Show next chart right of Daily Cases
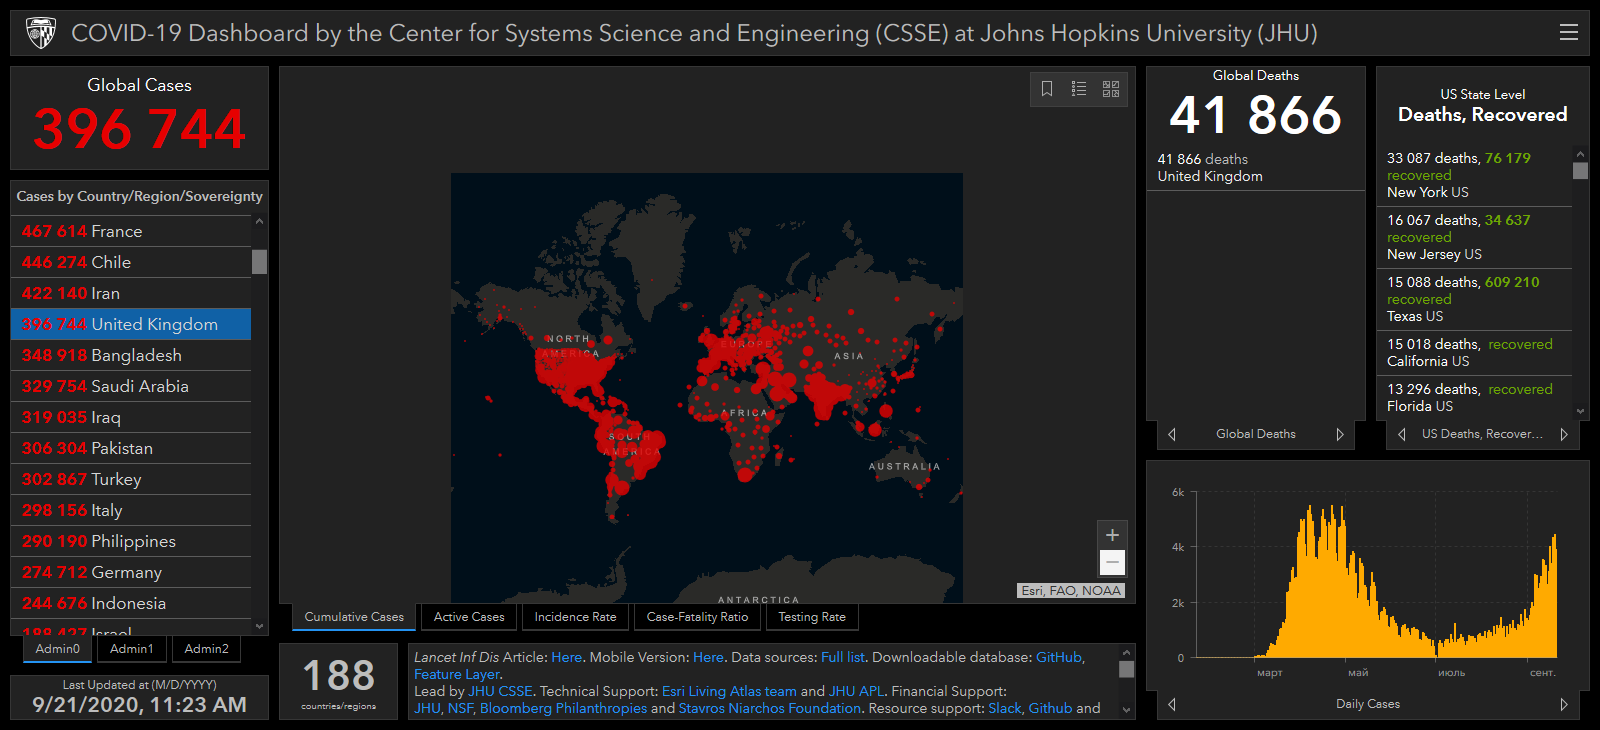 [1564, 704]
